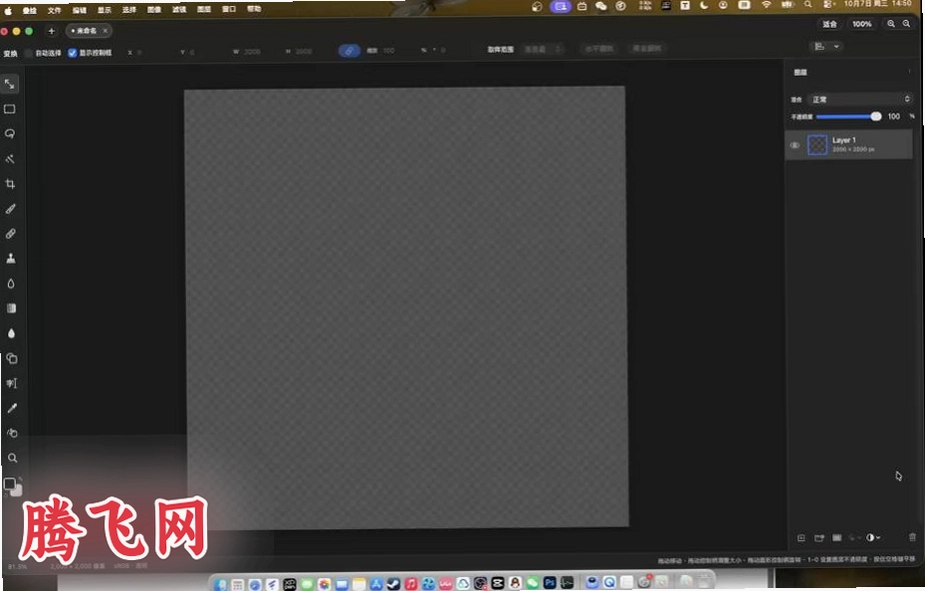Click the W width input field

pos(252,52)
